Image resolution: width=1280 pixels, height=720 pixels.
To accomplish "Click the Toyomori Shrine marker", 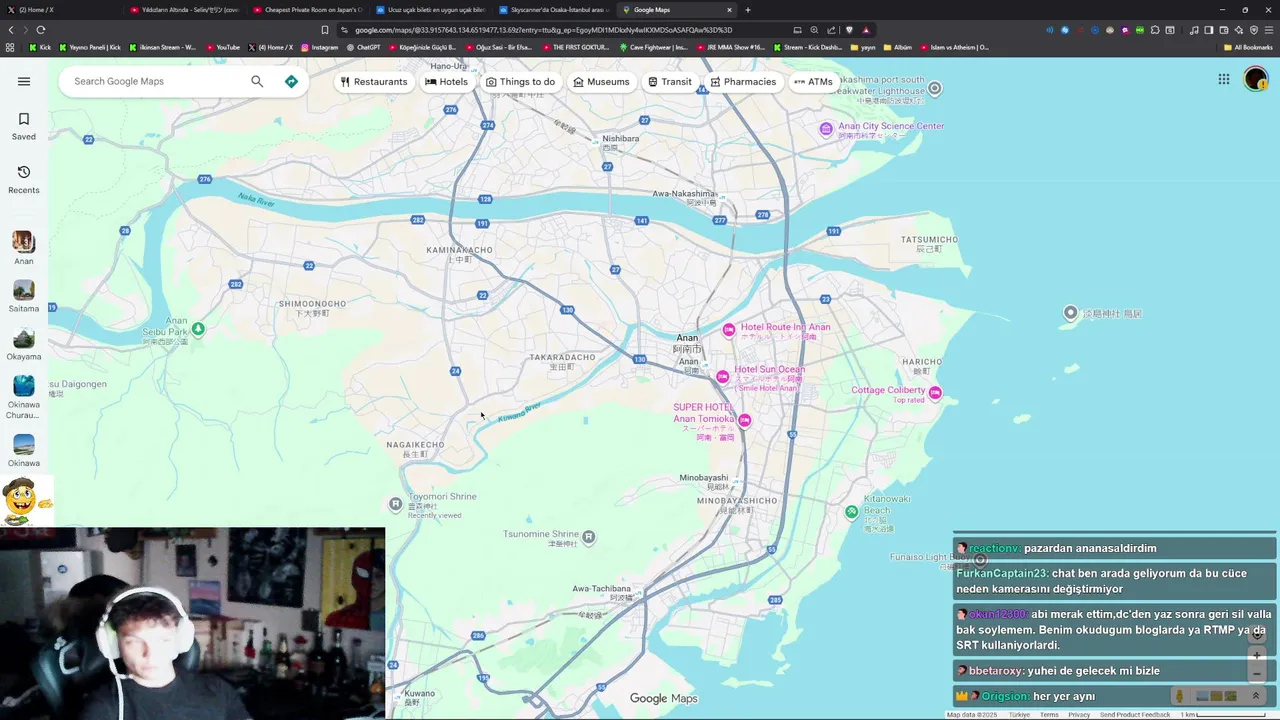I will 396,504.
